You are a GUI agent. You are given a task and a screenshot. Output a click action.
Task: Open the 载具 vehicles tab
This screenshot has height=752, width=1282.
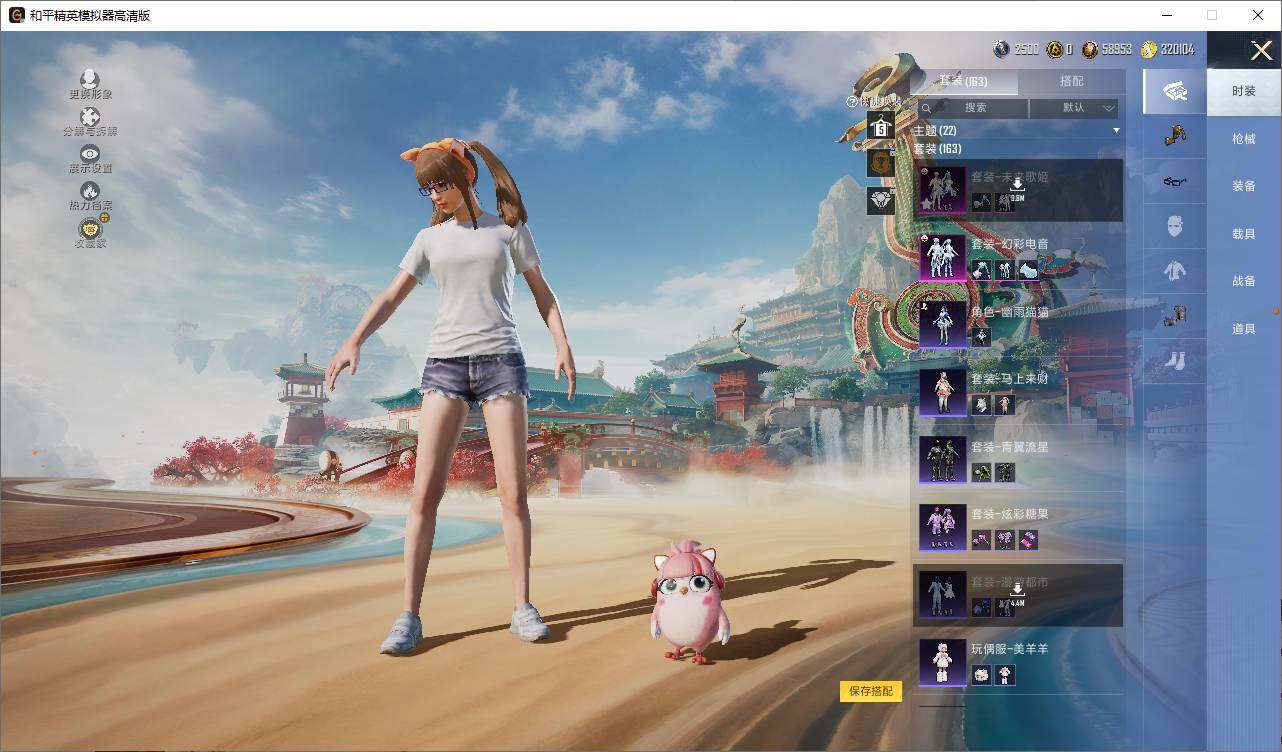point(1244,233)
